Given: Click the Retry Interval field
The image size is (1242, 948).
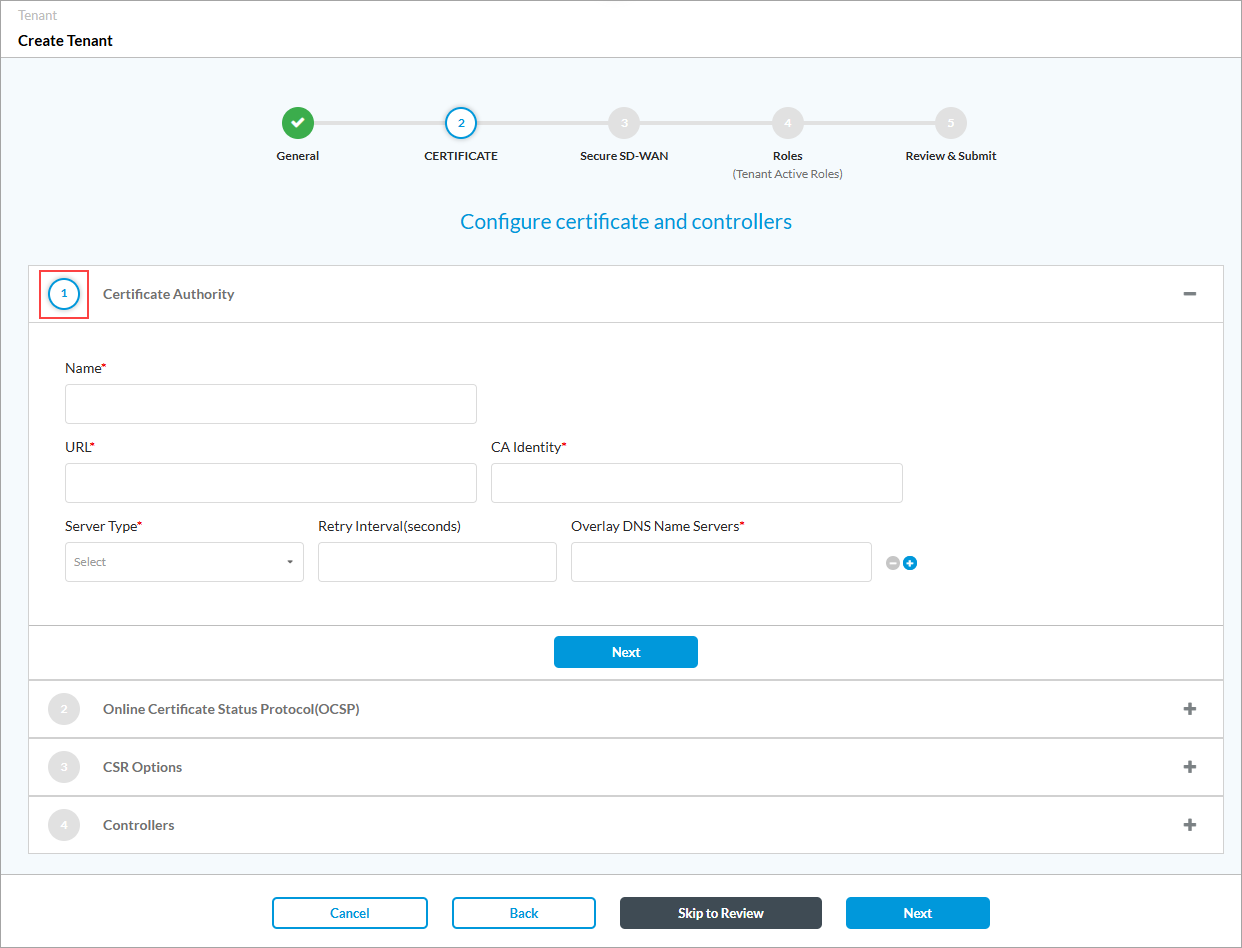Looking at the screenshot, I should pyautogui.click(x=437, y=562).
